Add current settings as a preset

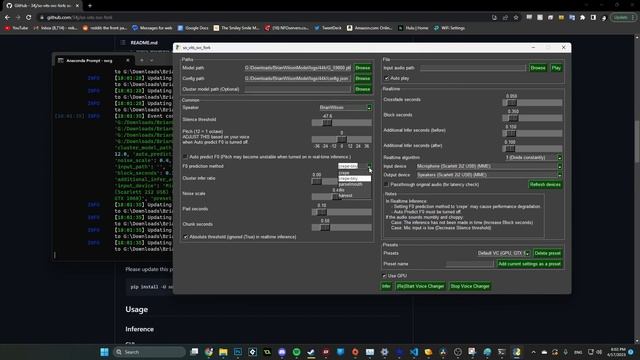click(529, 264)
